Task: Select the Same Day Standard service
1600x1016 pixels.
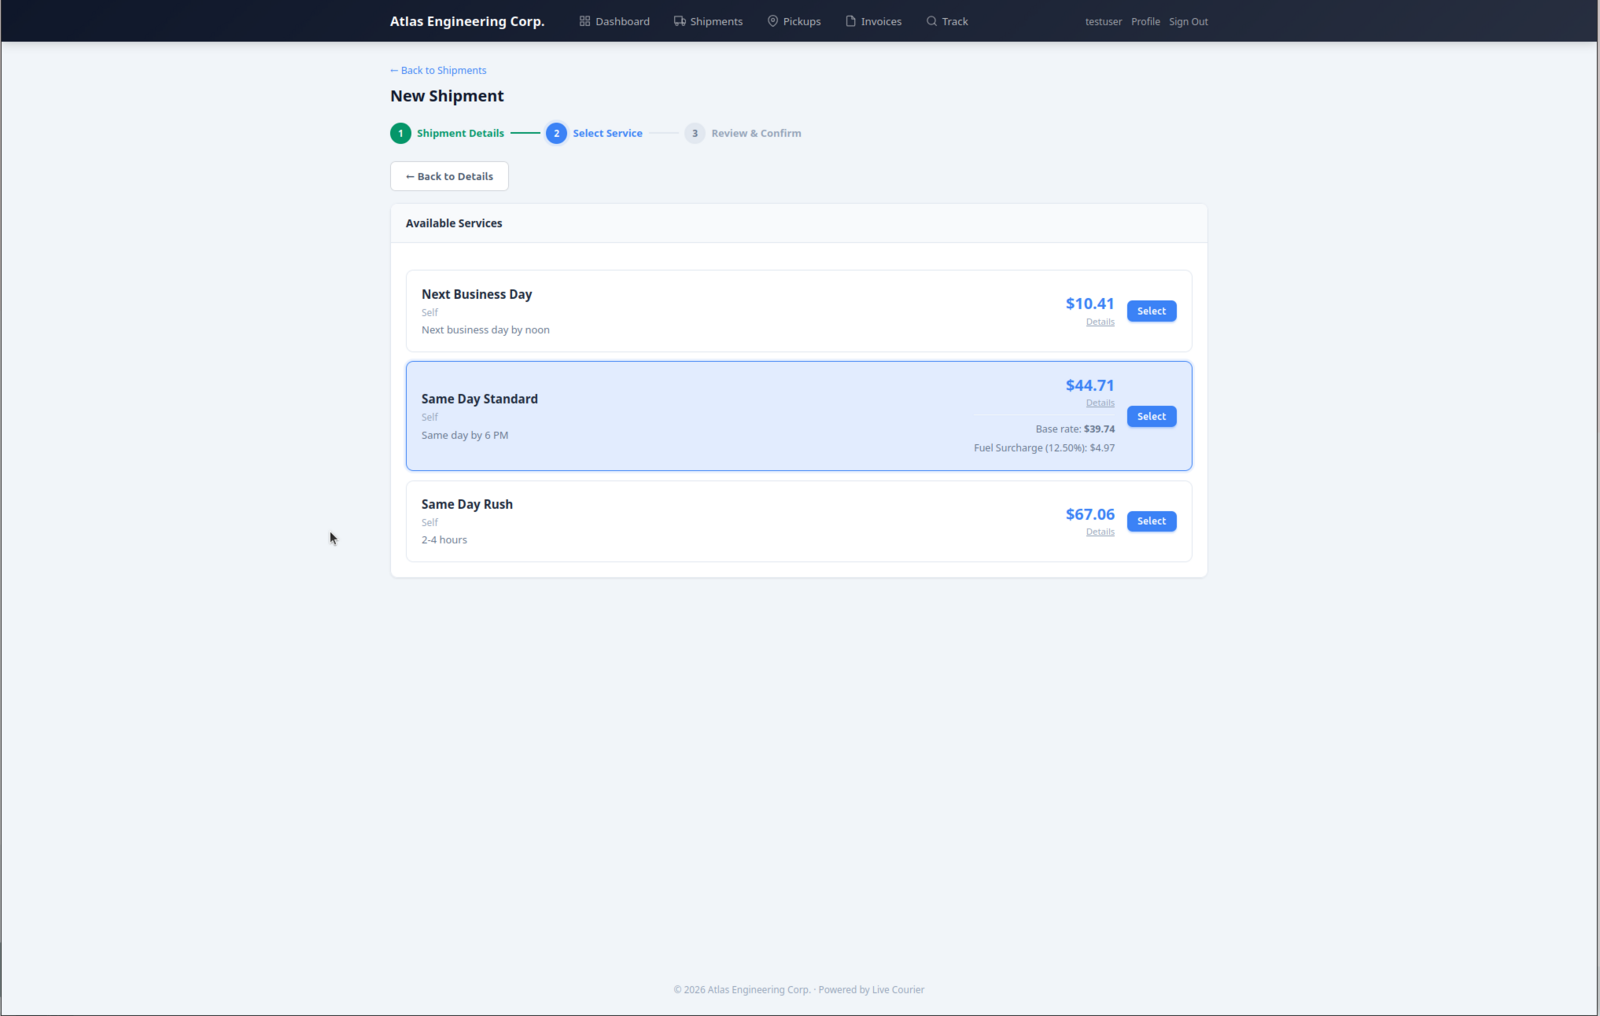Action: pyautogui.click(x=1151, y=416)
